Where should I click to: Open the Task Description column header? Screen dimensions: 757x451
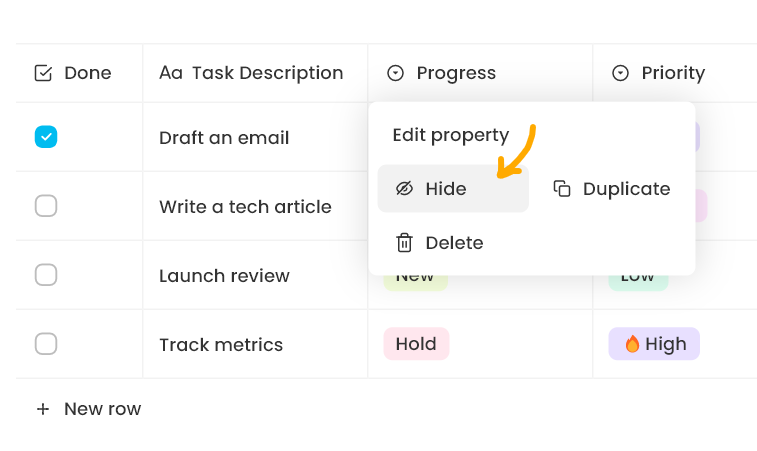[266, 73]
